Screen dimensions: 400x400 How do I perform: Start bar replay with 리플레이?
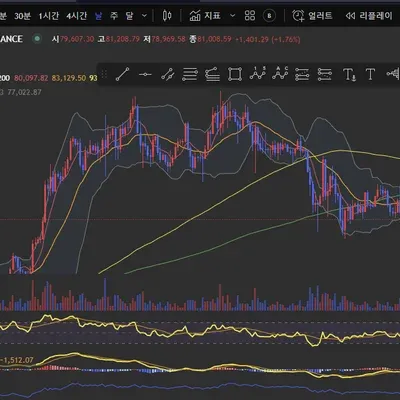click(369, 16)
